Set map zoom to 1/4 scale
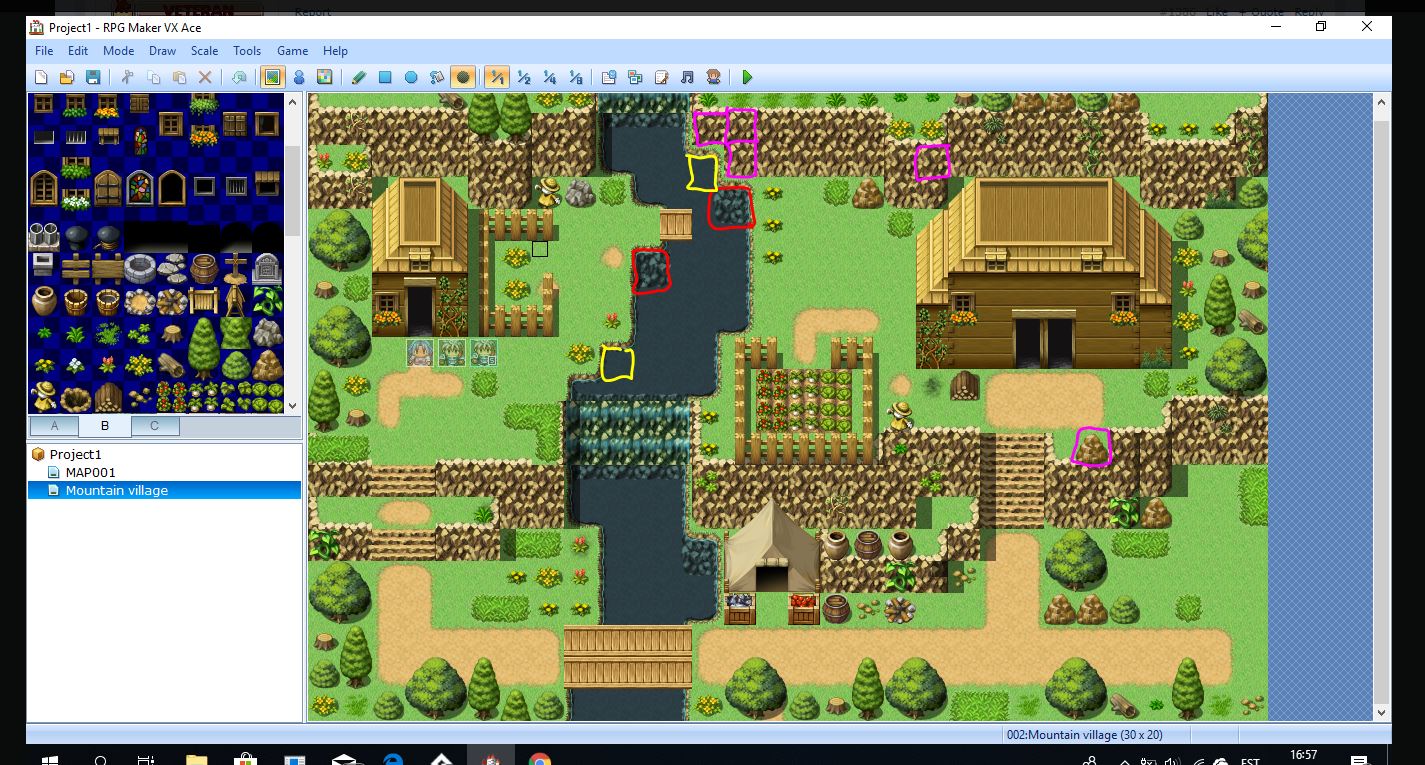Screen dimensions: 1425x765 point(549,77)
